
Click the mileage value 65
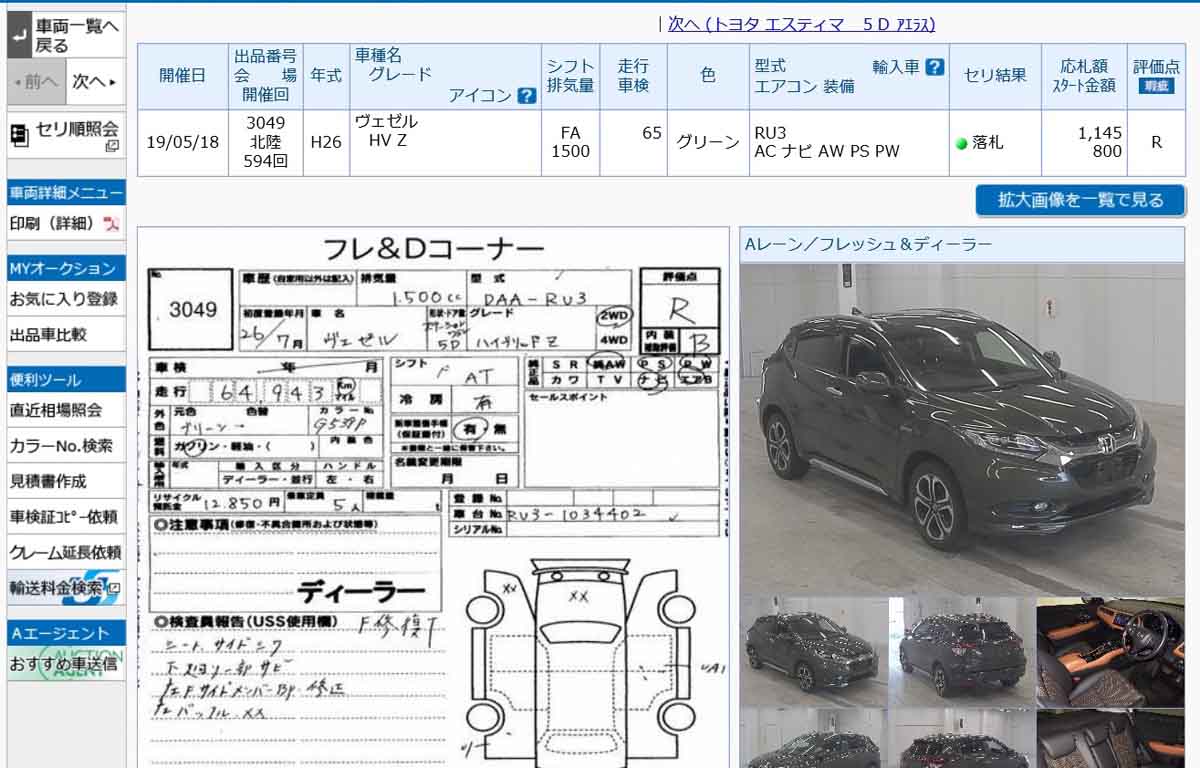click(652, 133)
